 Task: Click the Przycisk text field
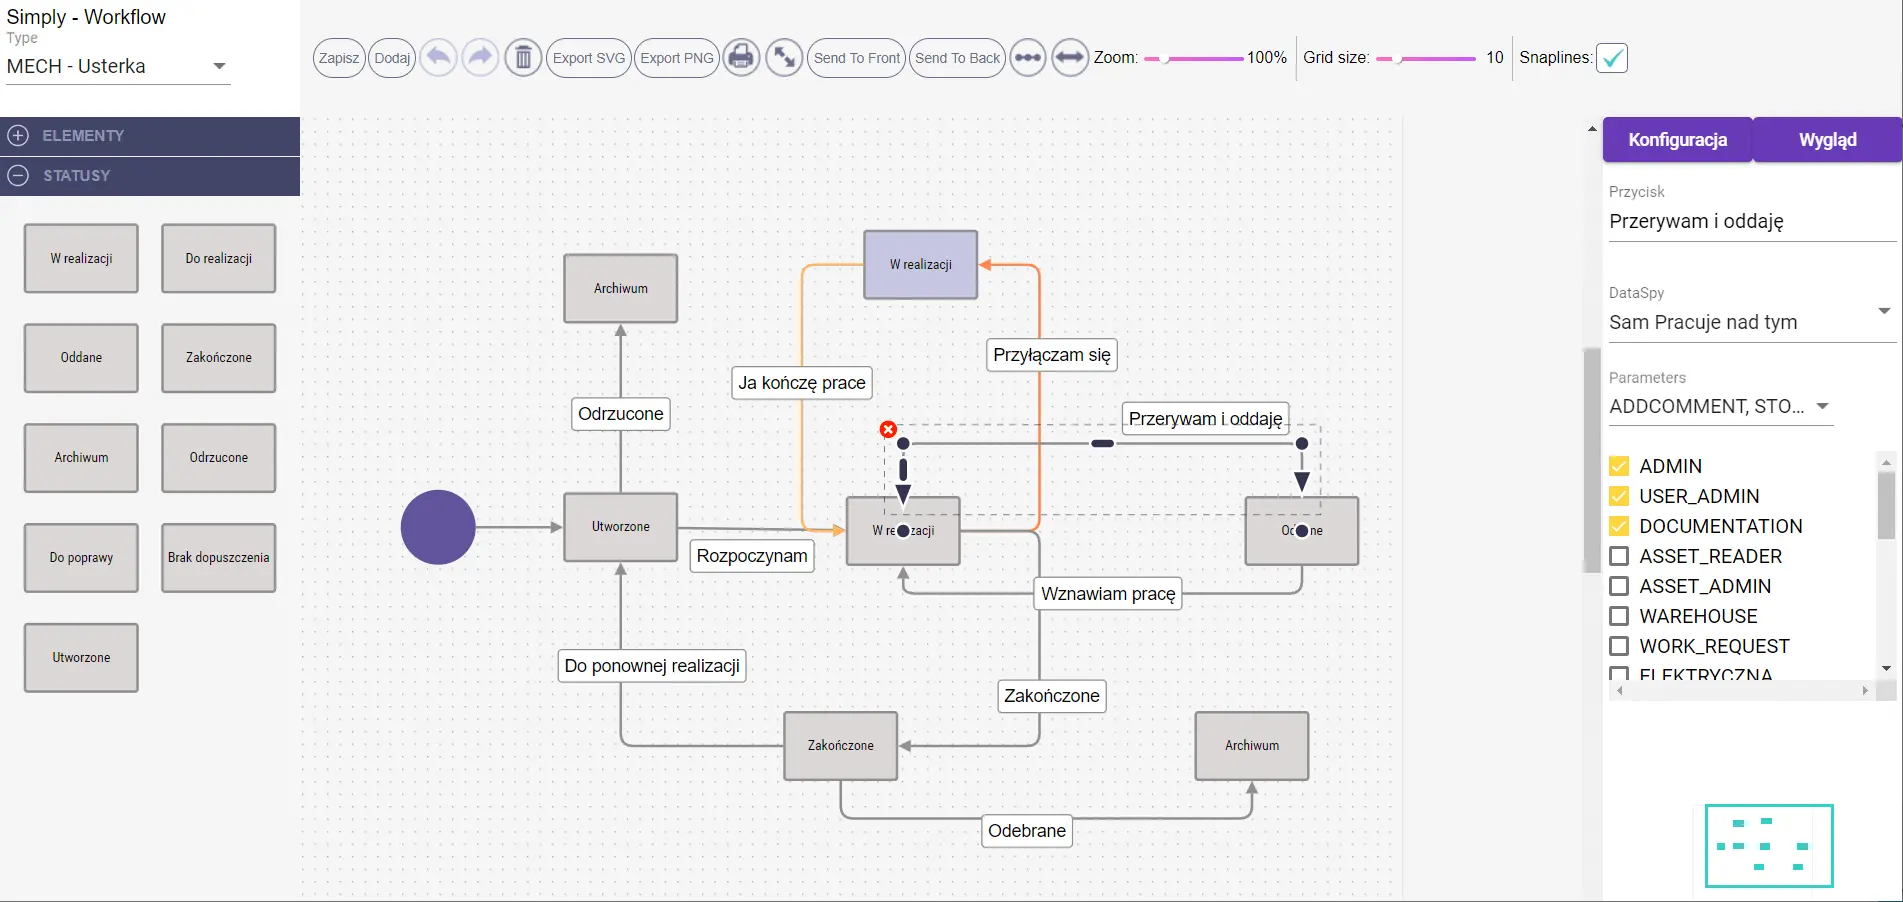[x=1750, y=221]
